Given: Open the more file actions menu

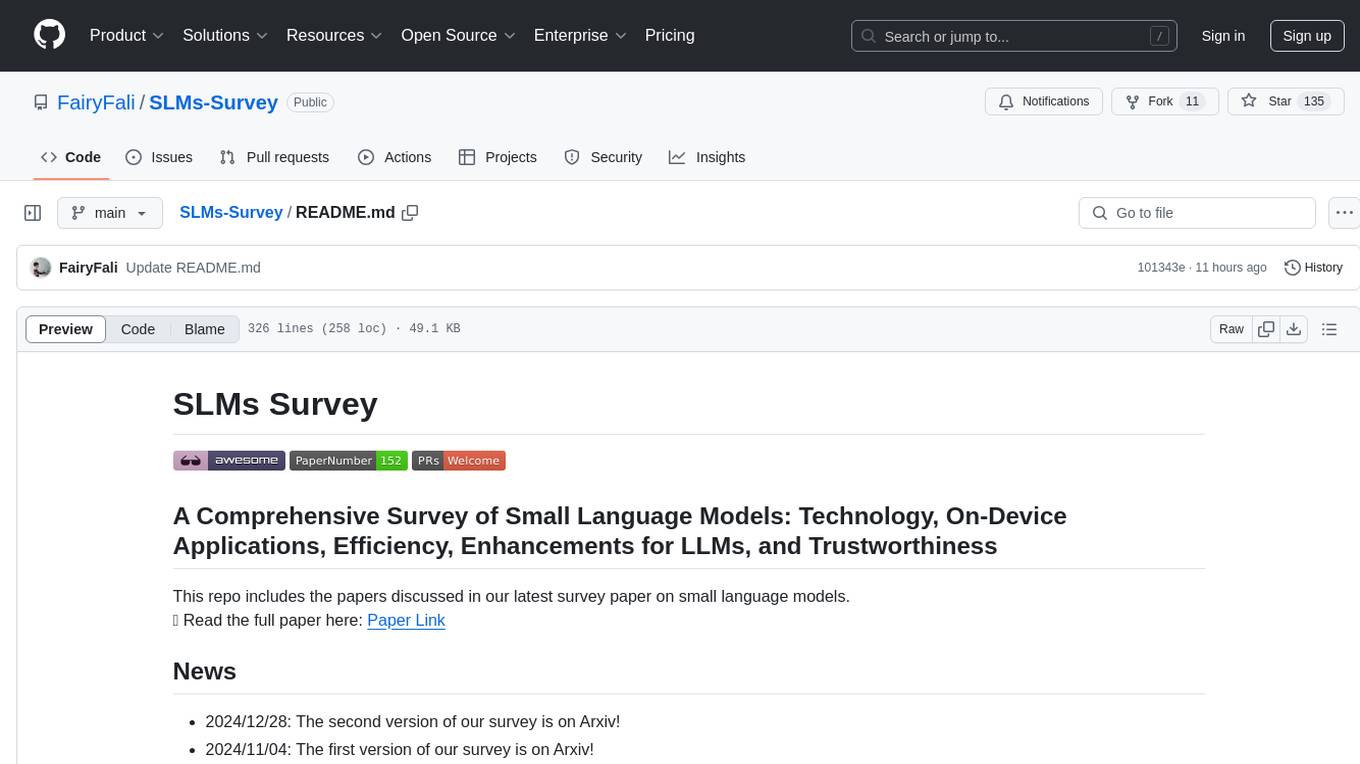Looking at the screenshot, I should (1344, 213).
